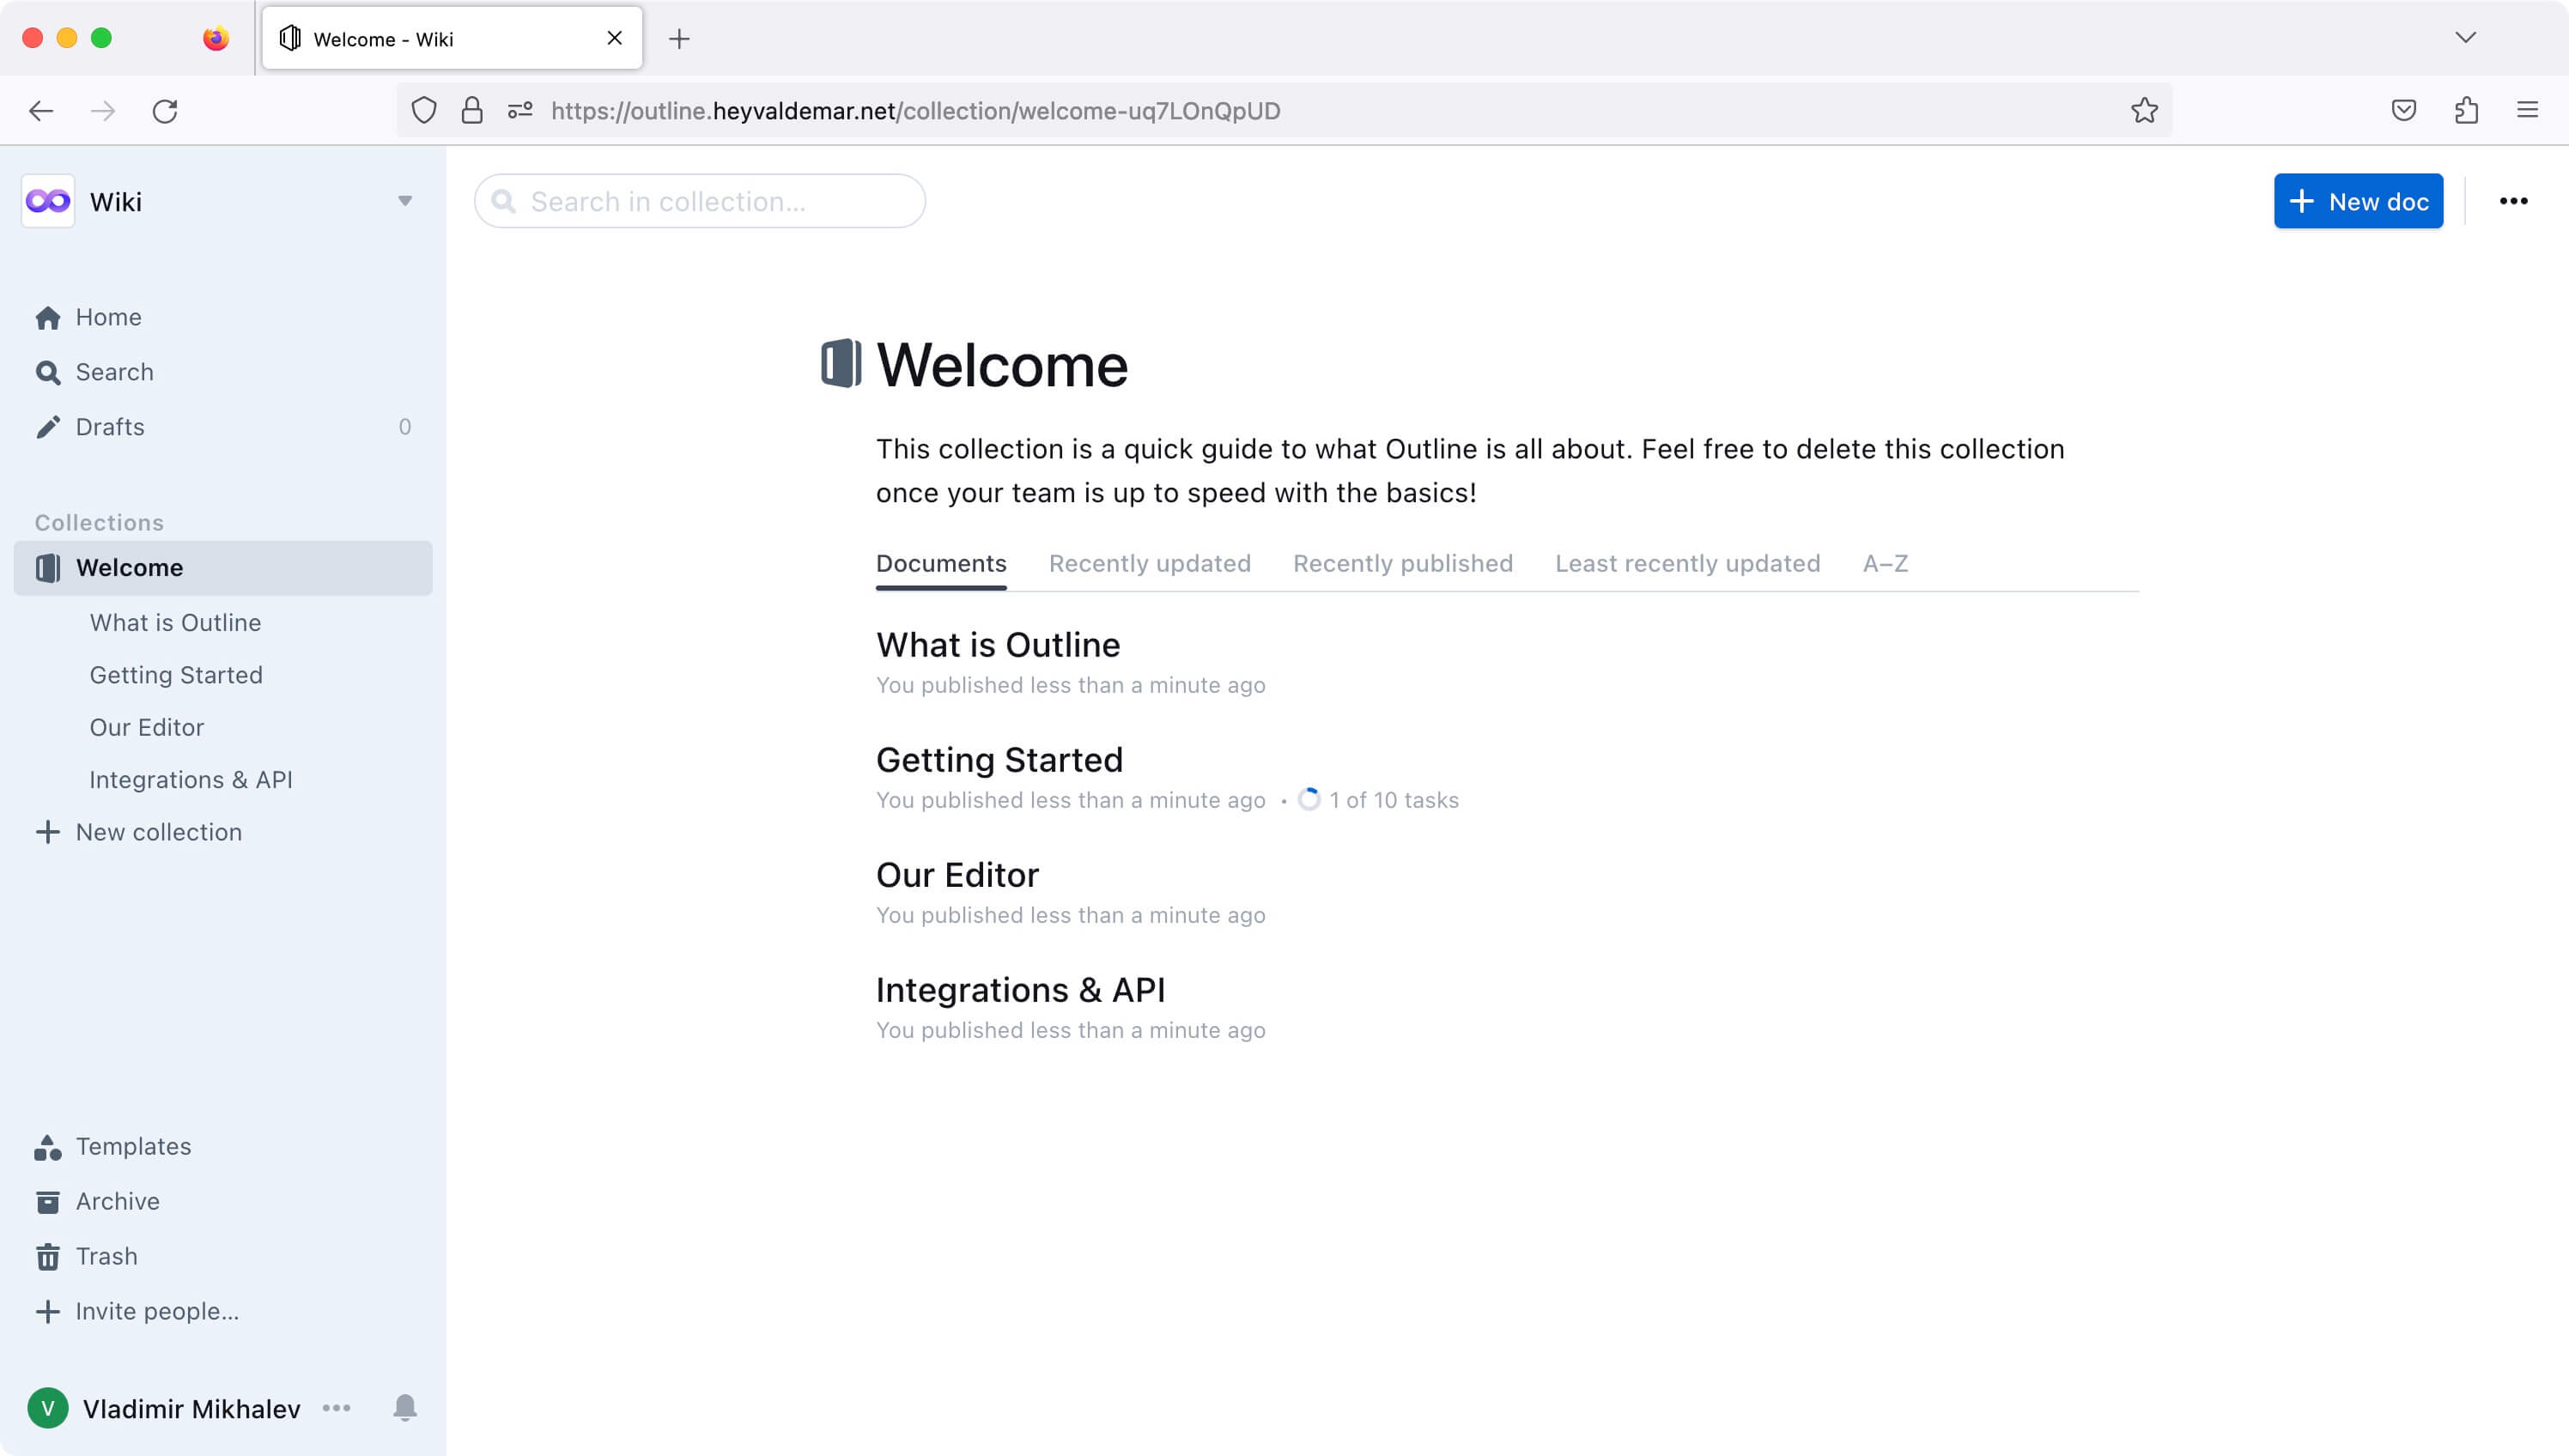Viewport: 2569px width, 1456px height.
Task: Open collection more options menu
Action: coord(2513,201)
